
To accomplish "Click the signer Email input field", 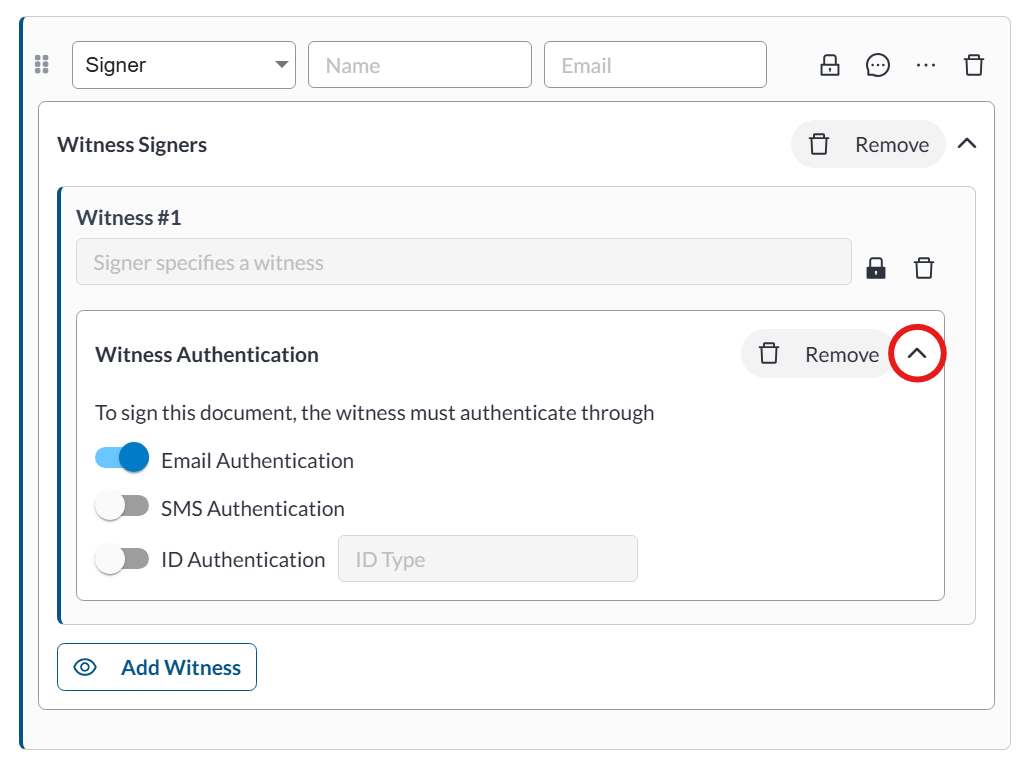I will (655, 65).
